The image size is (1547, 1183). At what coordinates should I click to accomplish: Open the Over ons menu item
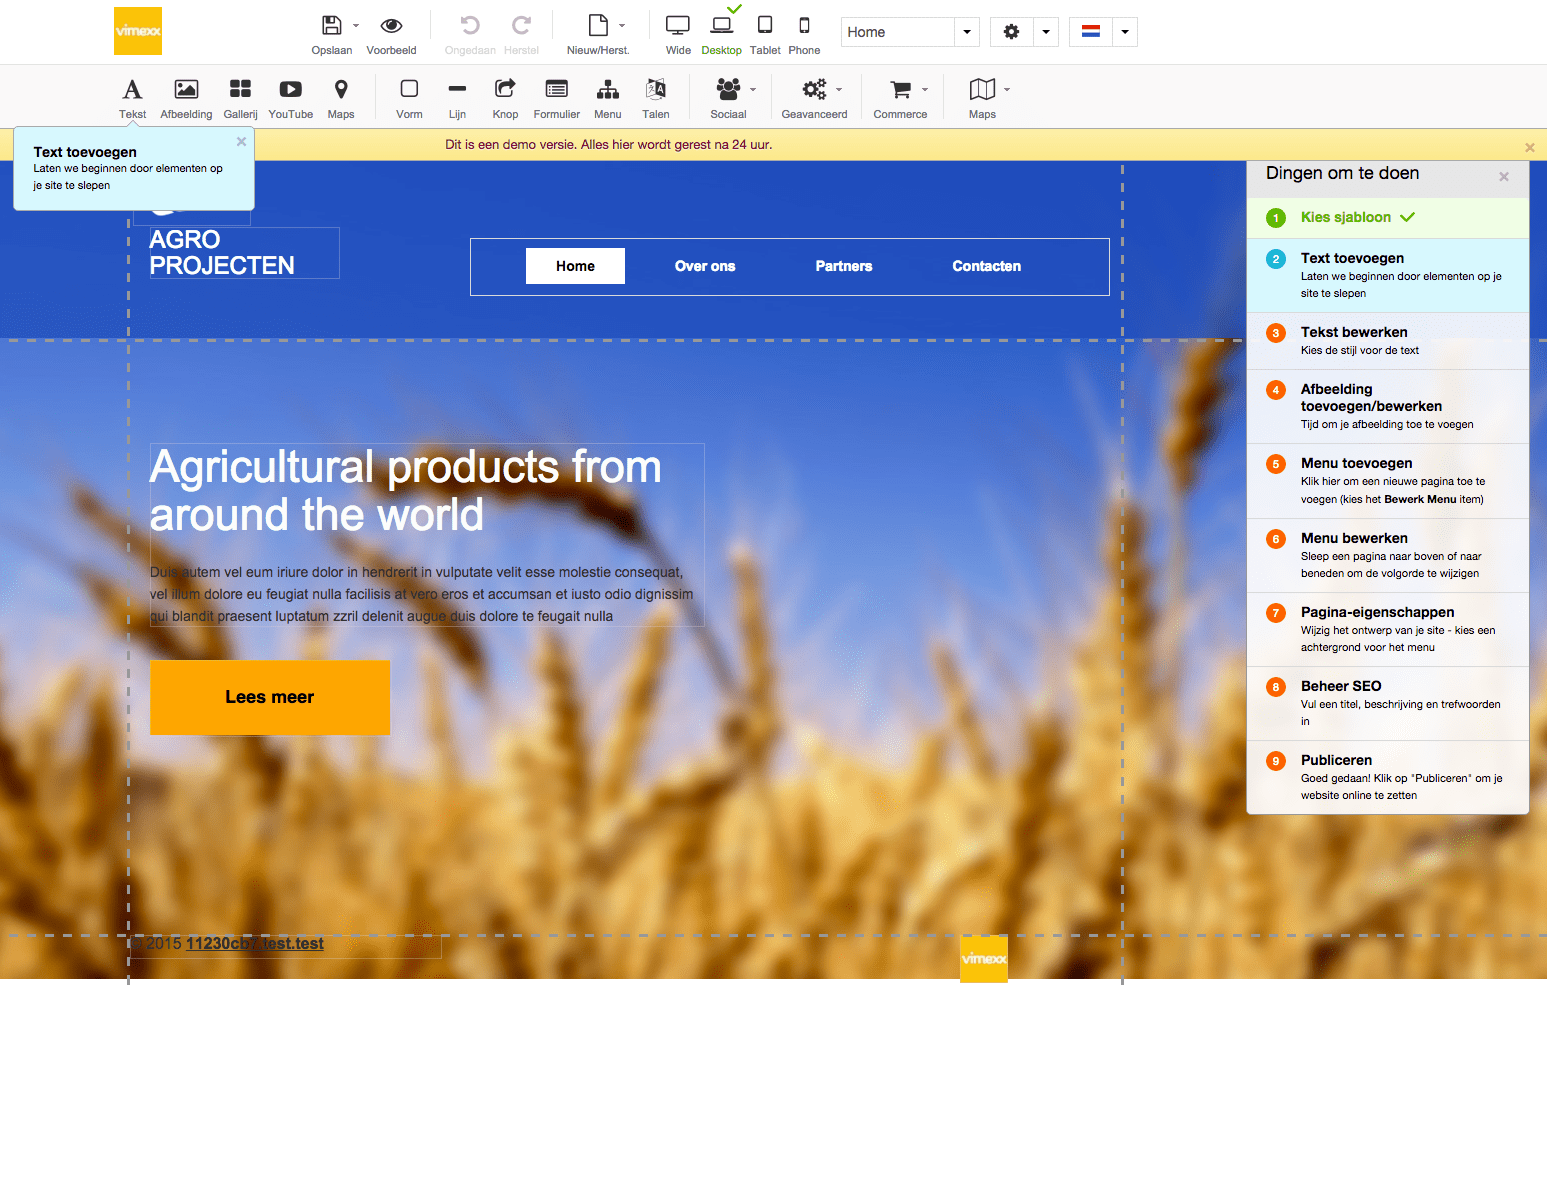coord(705,266)
